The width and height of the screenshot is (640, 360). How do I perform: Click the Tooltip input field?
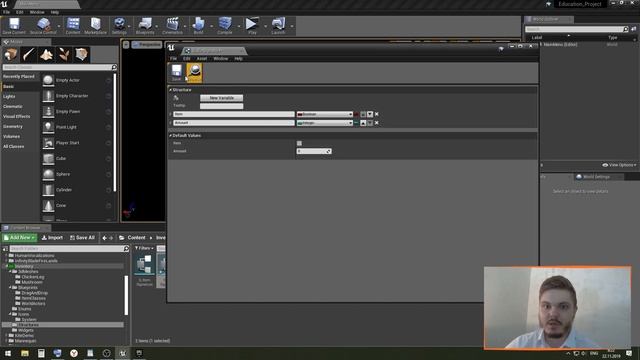[222, 106]
